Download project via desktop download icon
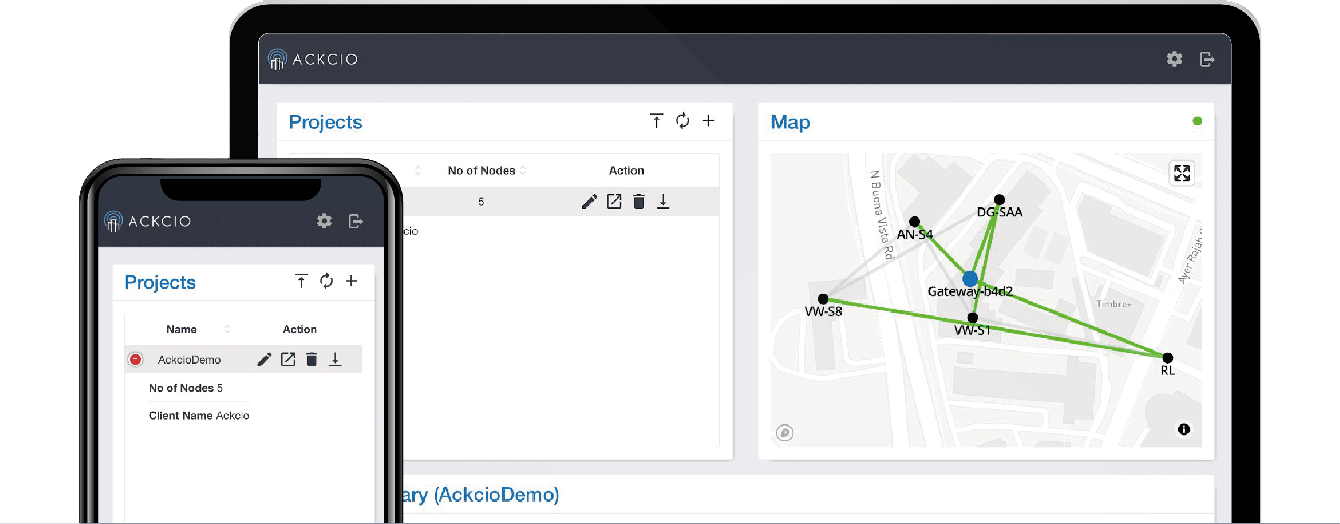Screen dimensions: 1340x524 point(663,202)
